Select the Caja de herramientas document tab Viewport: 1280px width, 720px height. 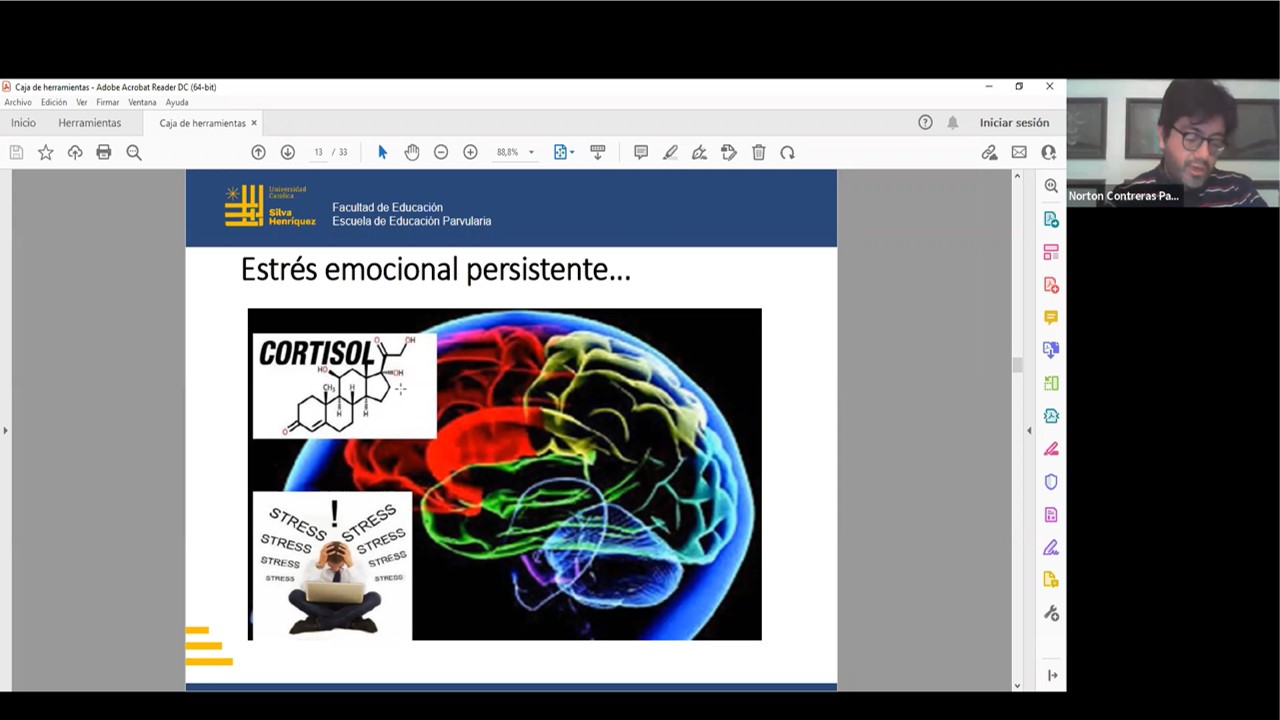(x=202, y=123)
